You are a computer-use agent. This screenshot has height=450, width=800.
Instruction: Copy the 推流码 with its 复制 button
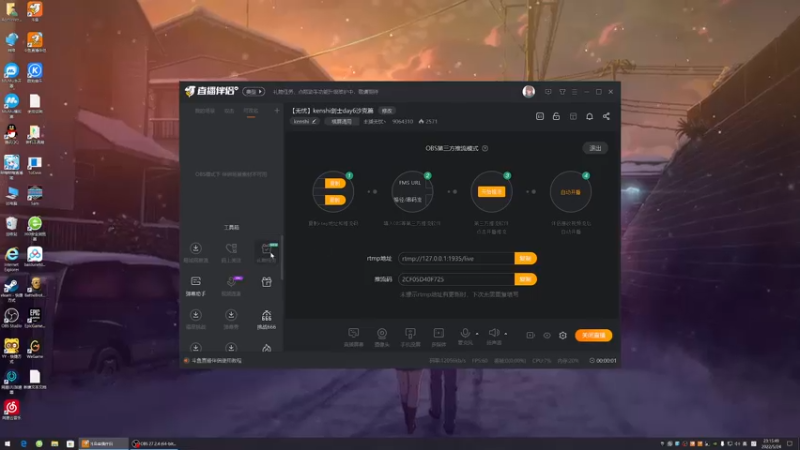(526, 280)
